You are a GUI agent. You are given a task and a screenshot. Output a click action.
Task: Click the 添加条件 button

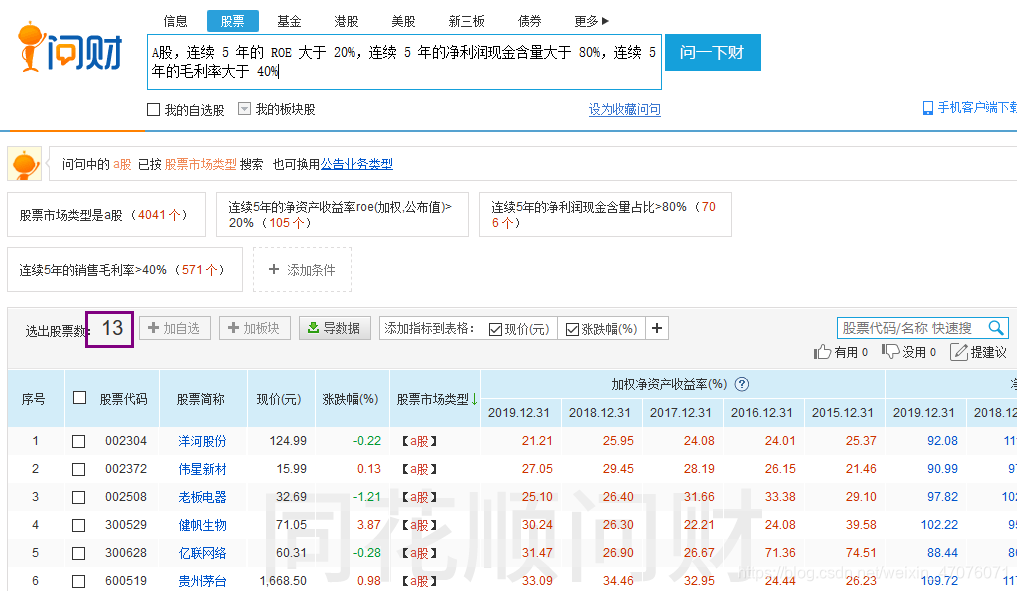click(x=302, y=269)
